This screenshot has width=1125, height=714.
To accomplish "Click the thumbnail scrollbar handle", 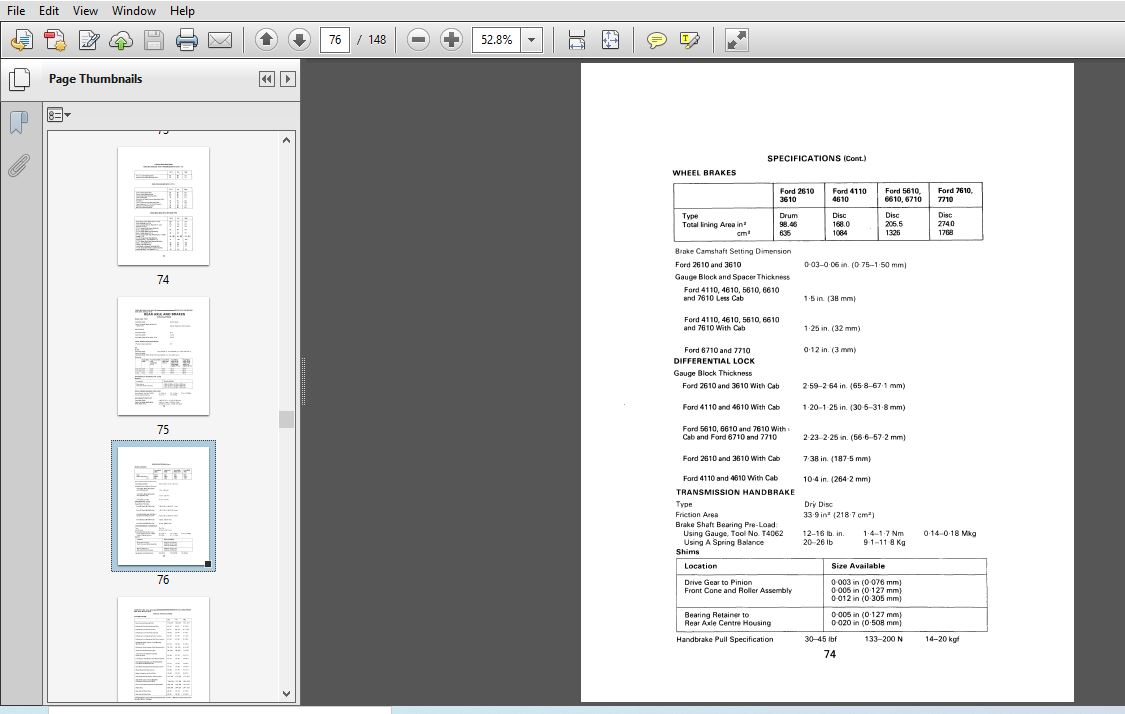I will tap(286, 419).
